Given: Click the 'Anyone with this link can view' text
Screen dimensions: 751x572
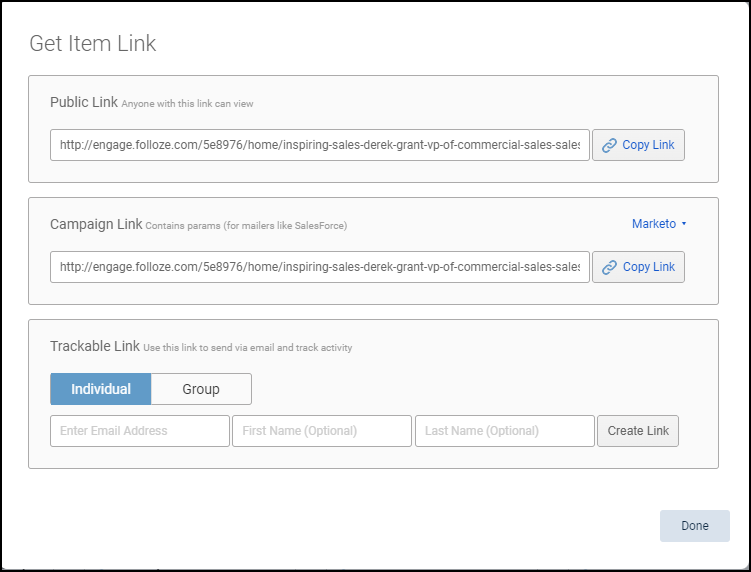Looking at the screenshot, I should [194, 103].
